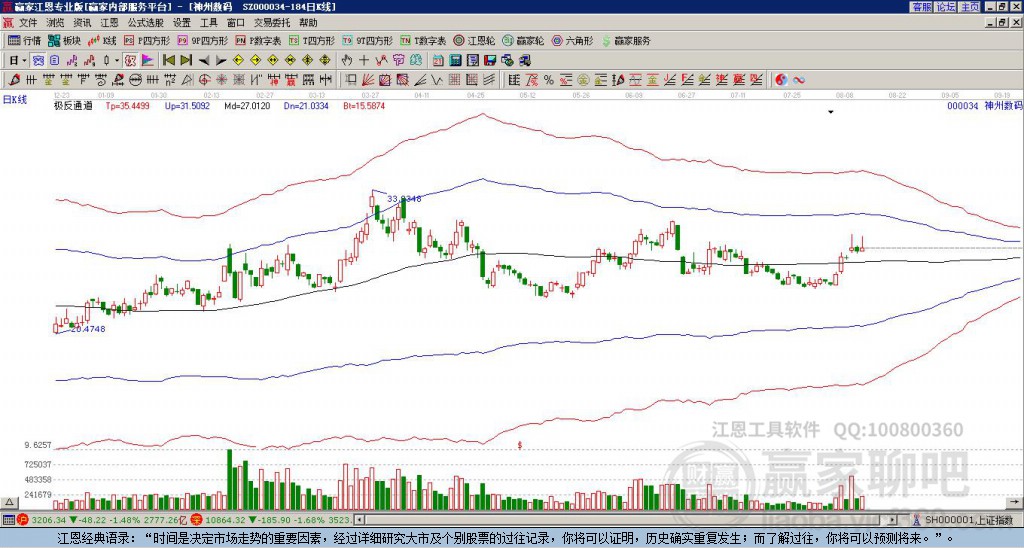Open the 江恩 menu
The height and width of the screenshot is (548, 1024).
(109, 23)
